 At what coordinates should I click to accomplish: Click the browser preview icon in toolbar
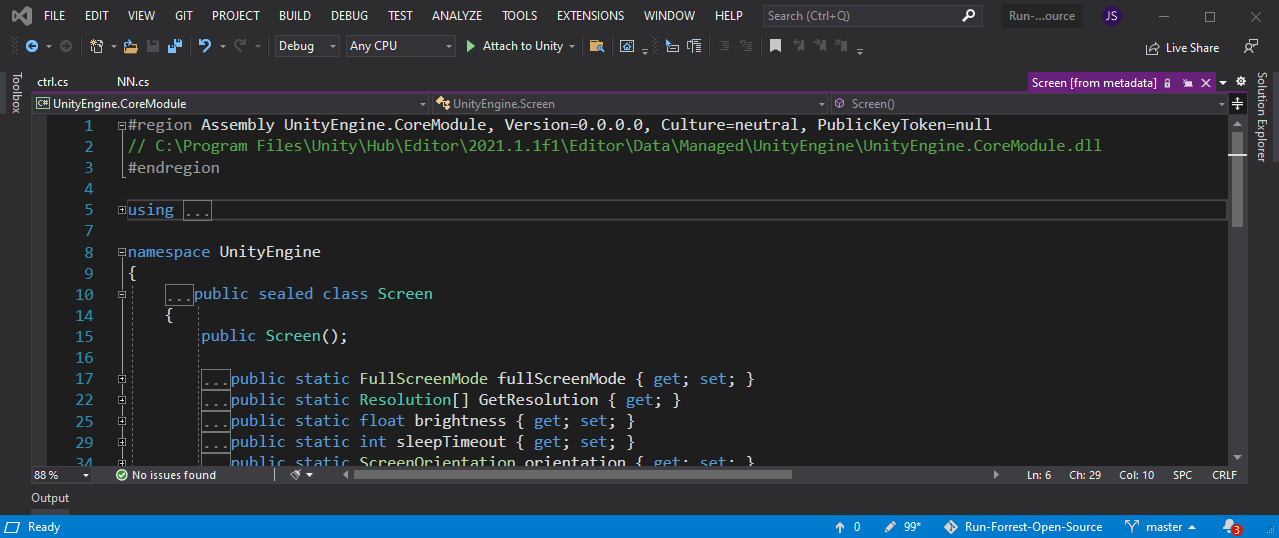pos(626,46)
